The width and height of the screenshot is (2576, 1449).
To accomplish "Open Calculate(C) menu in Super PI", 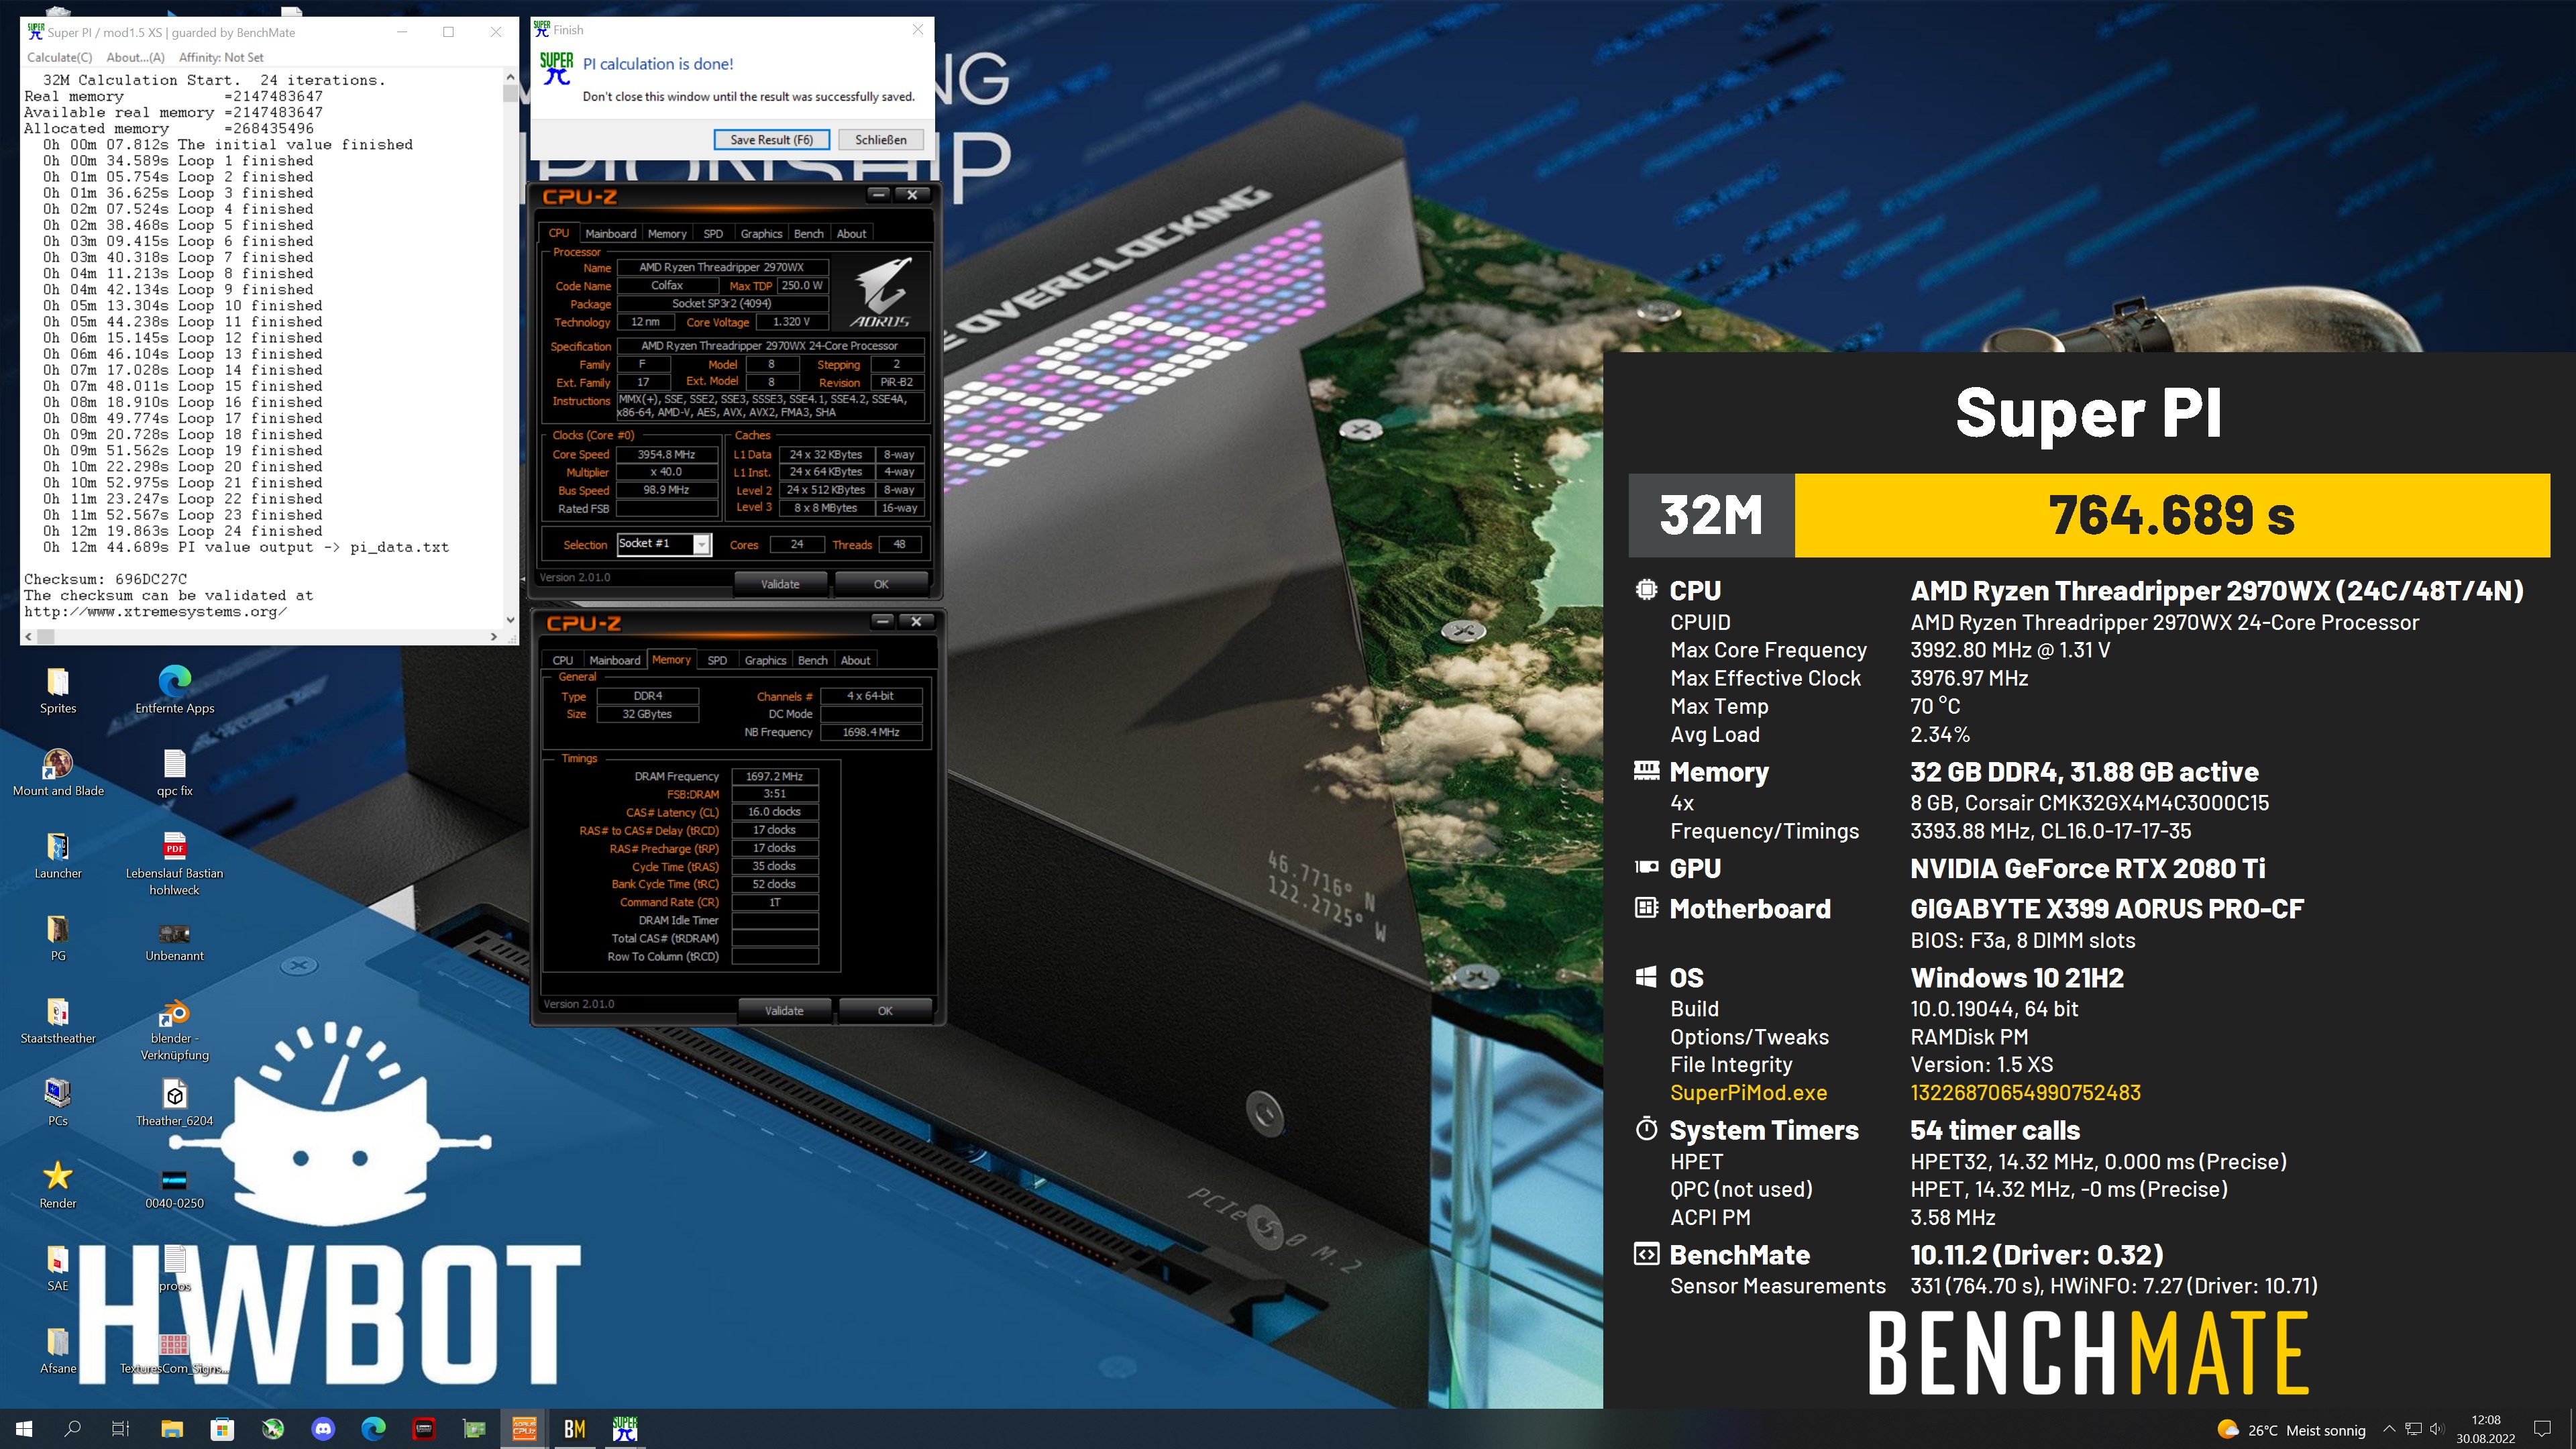I will tap(59, 57).
